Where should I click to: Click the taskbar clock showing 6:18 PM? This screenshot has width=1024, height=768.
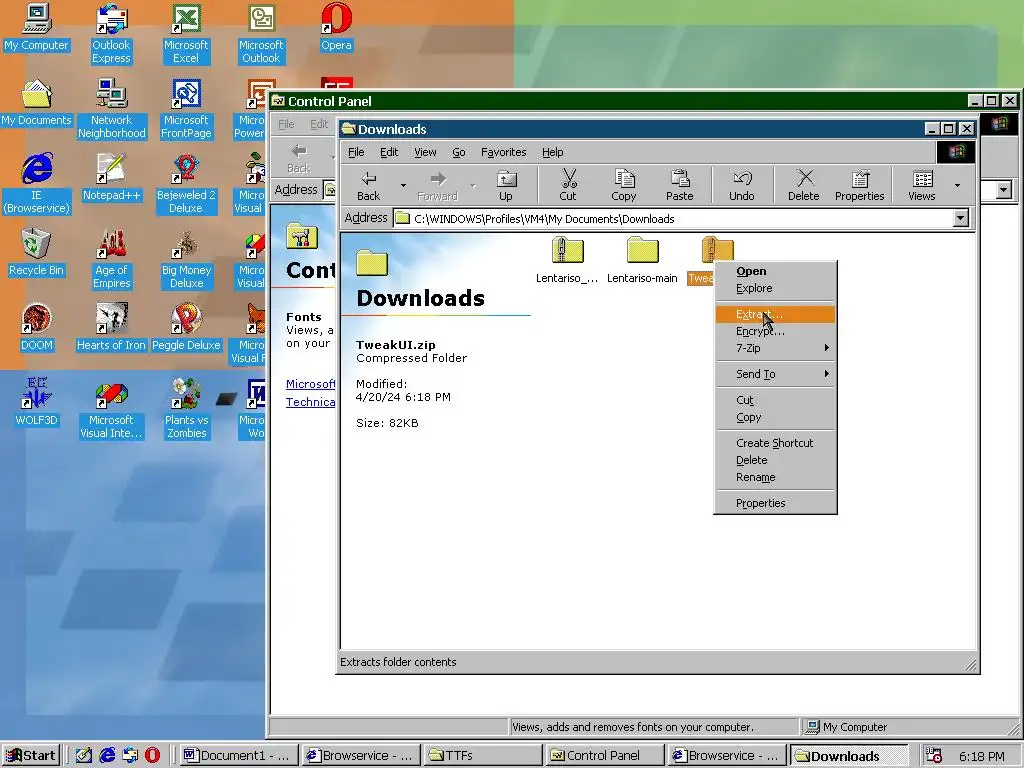coord(982,756)
